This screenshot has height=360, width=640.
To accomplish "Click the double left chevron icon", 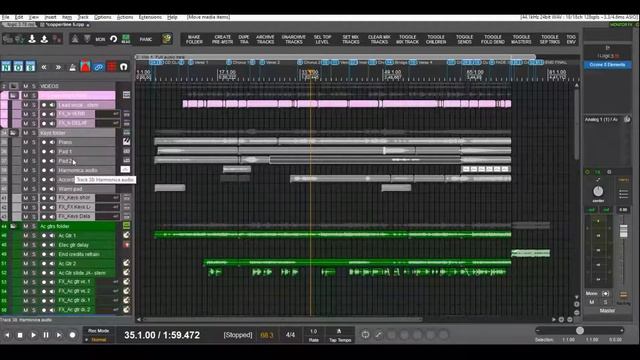I will (x=44, y=67).
